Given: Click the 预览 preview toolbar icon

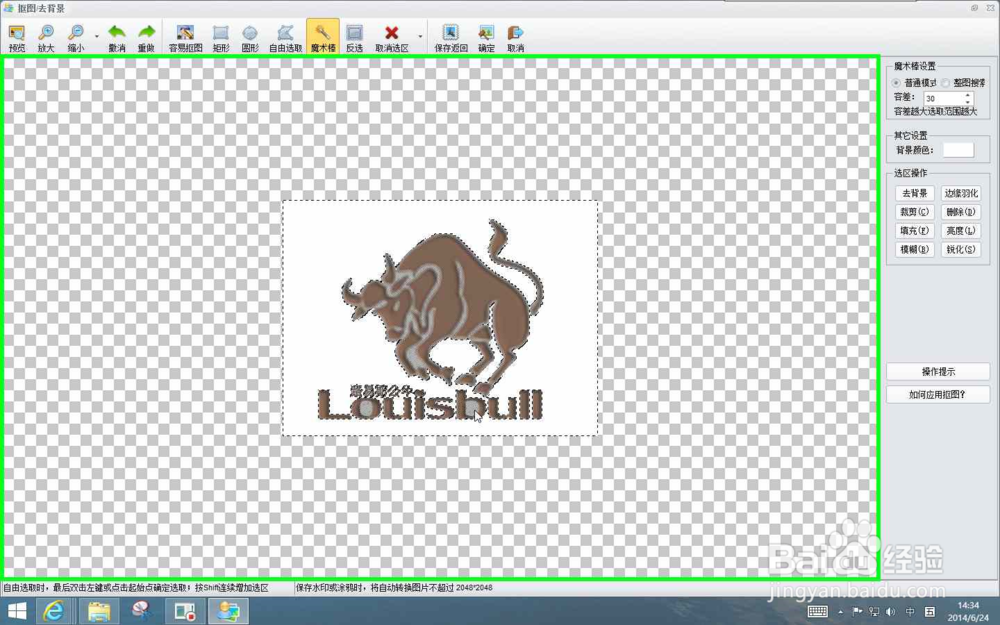Looking at the screenshot, I should tap(17, 38).
